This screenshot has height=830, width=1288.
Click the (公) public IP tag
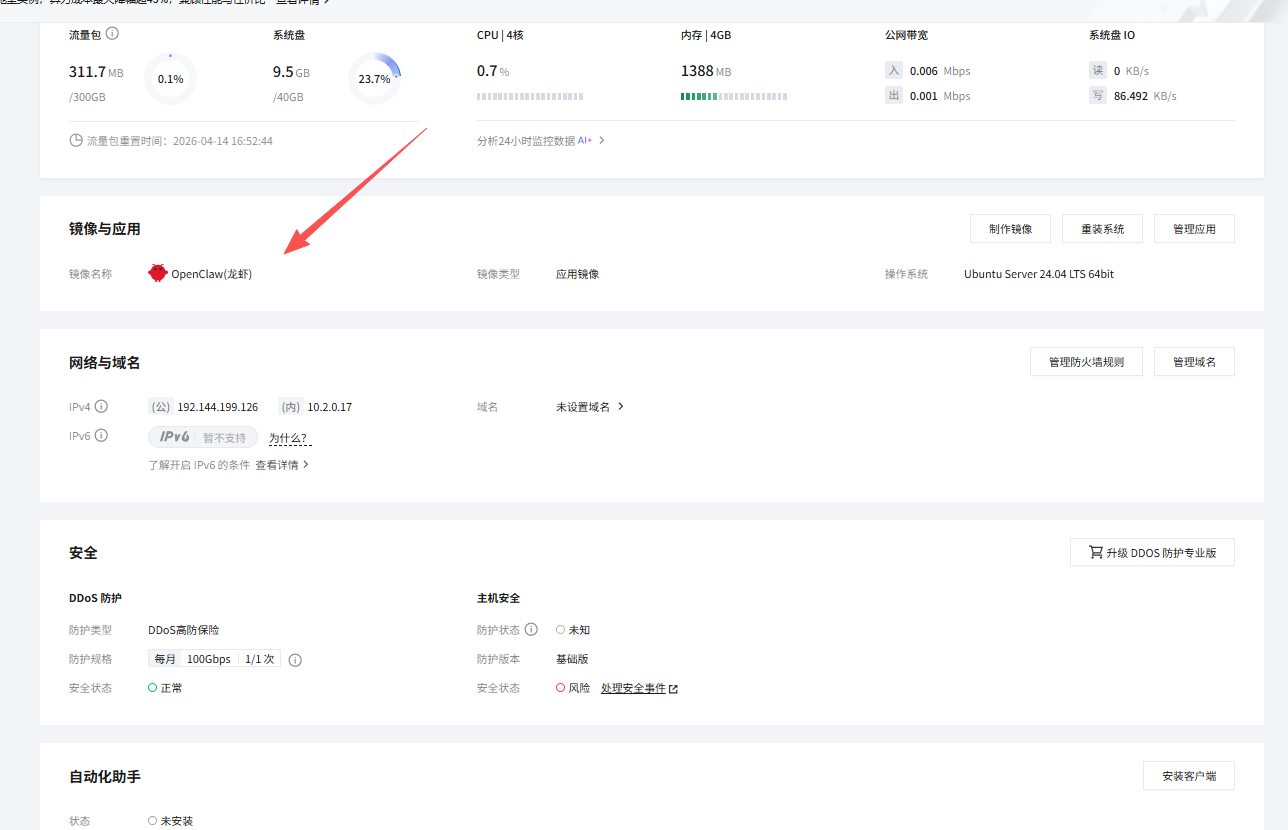point(161,407)
